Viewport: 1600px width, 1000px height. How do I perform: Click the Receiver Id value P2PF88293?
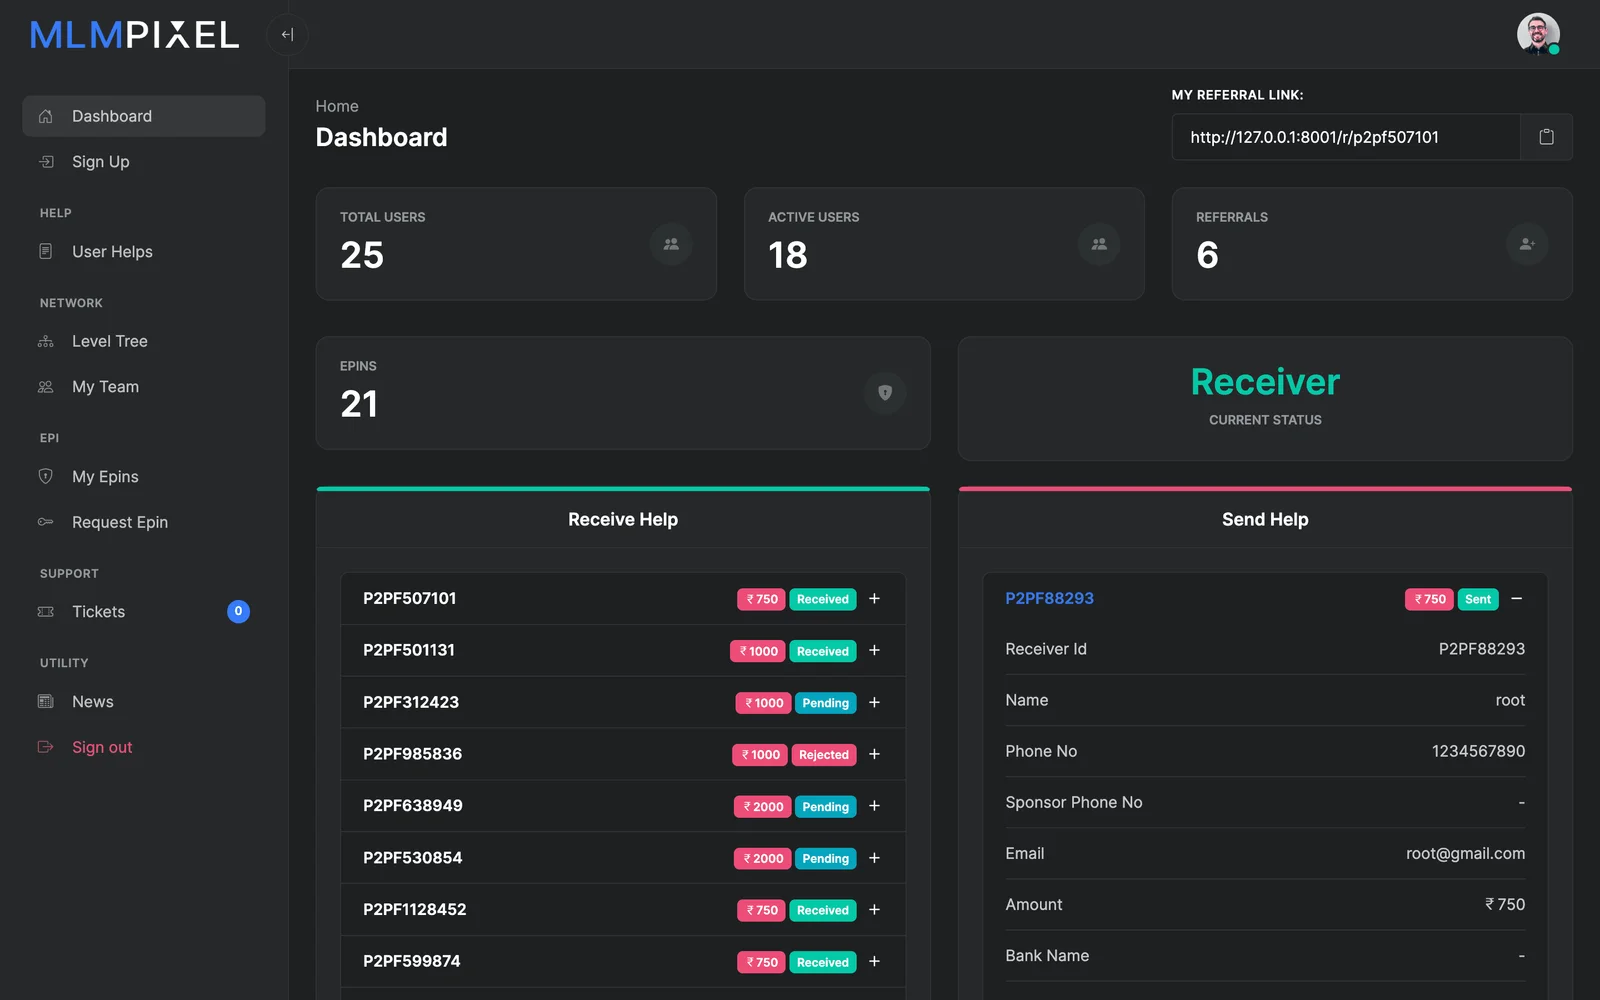point(1482,649)
